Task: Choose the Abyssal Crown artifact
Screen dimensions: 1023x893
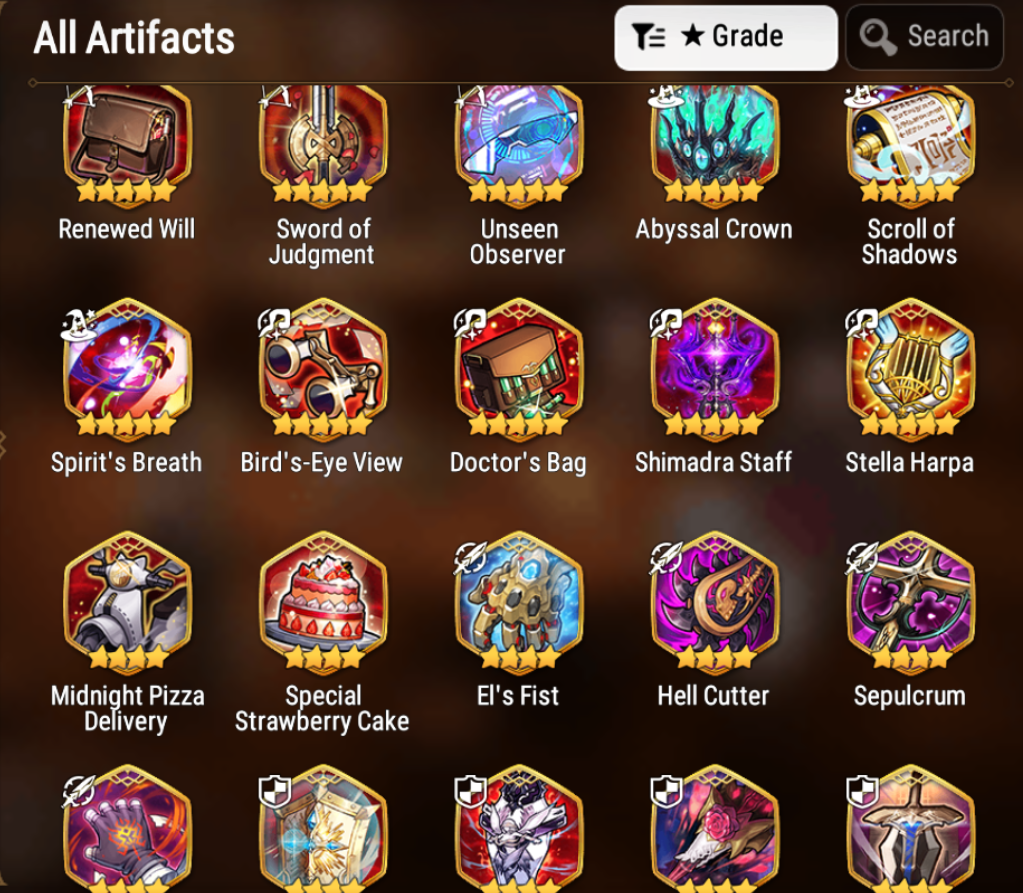Action: [x=714, y=147]
